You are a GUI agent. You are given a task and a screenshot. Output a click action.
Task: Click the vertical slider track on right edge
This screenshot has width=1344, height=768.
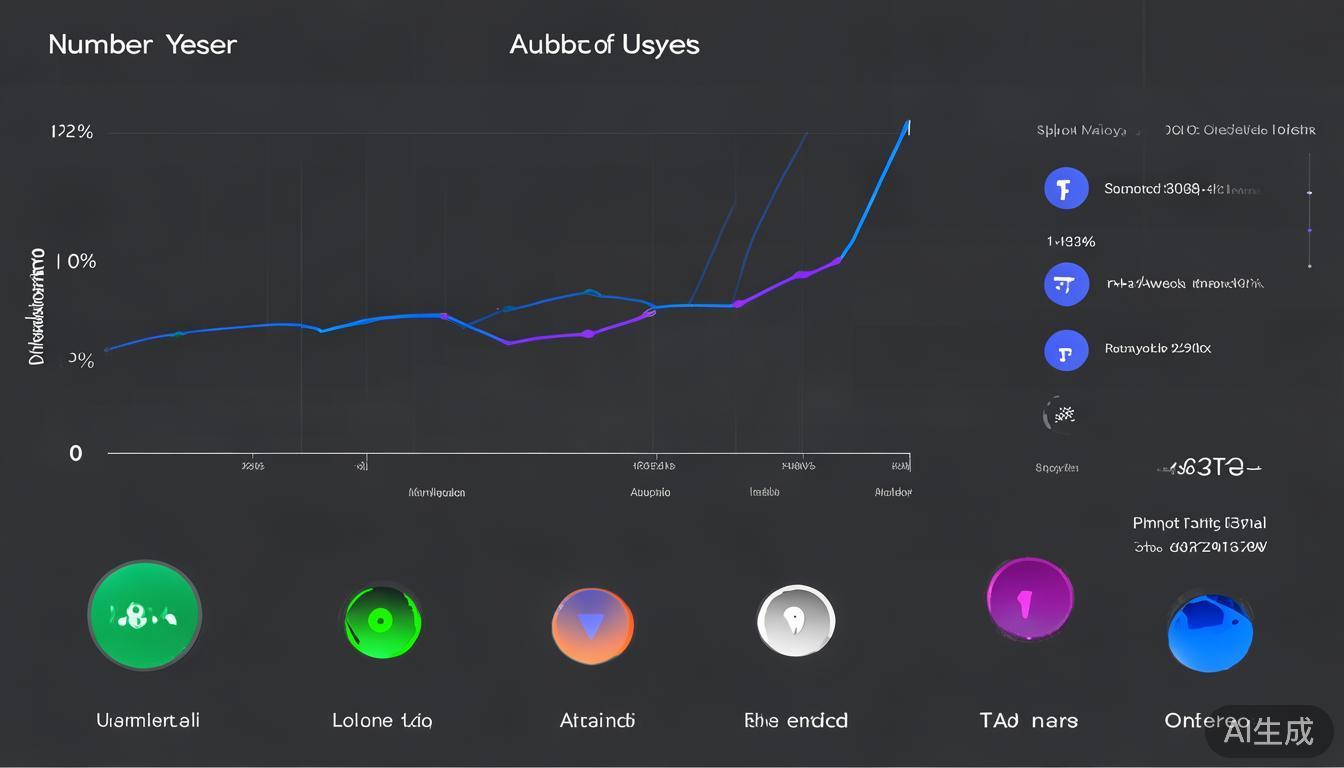[x=1309, y=211]
